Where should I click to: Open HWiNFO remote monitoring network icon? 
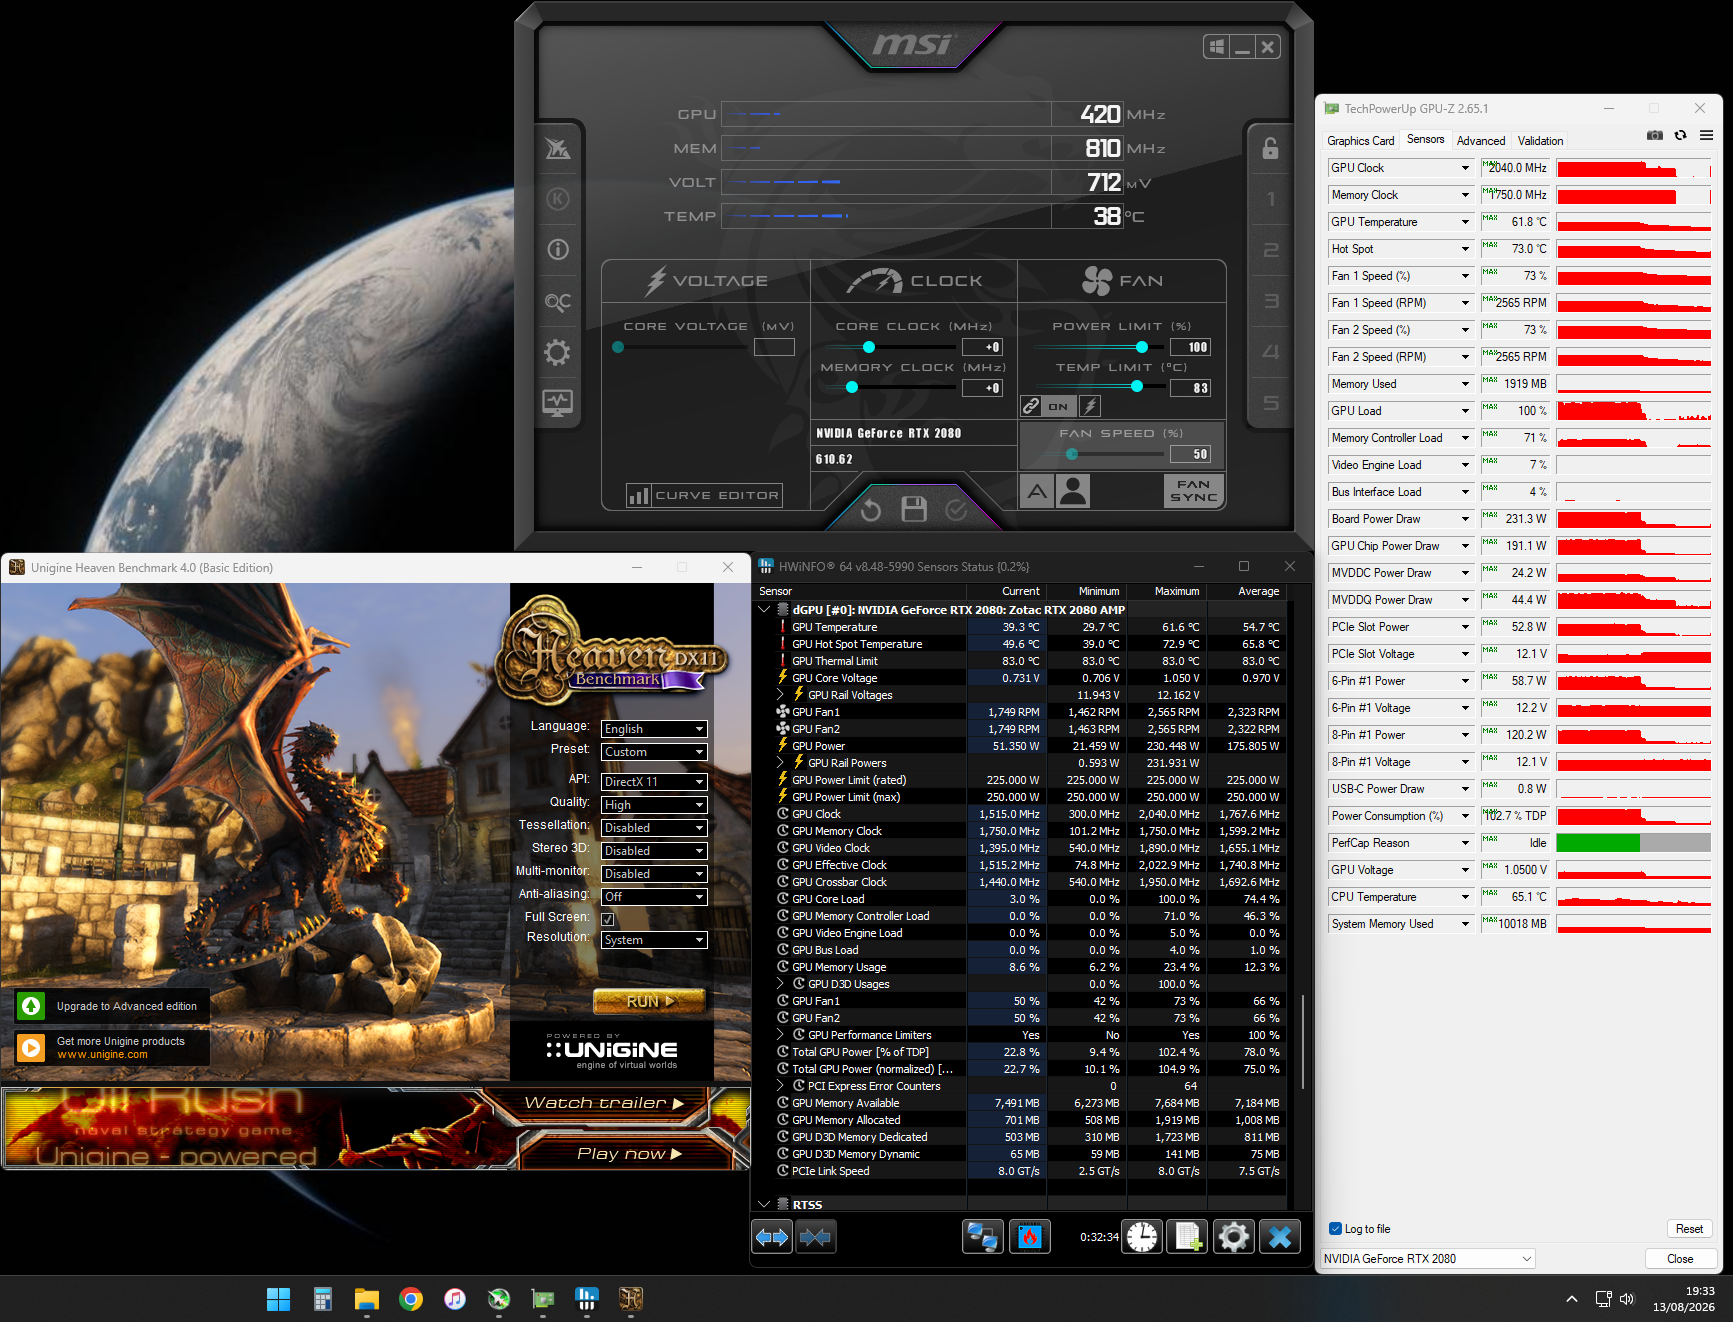tap(983, 1237)
